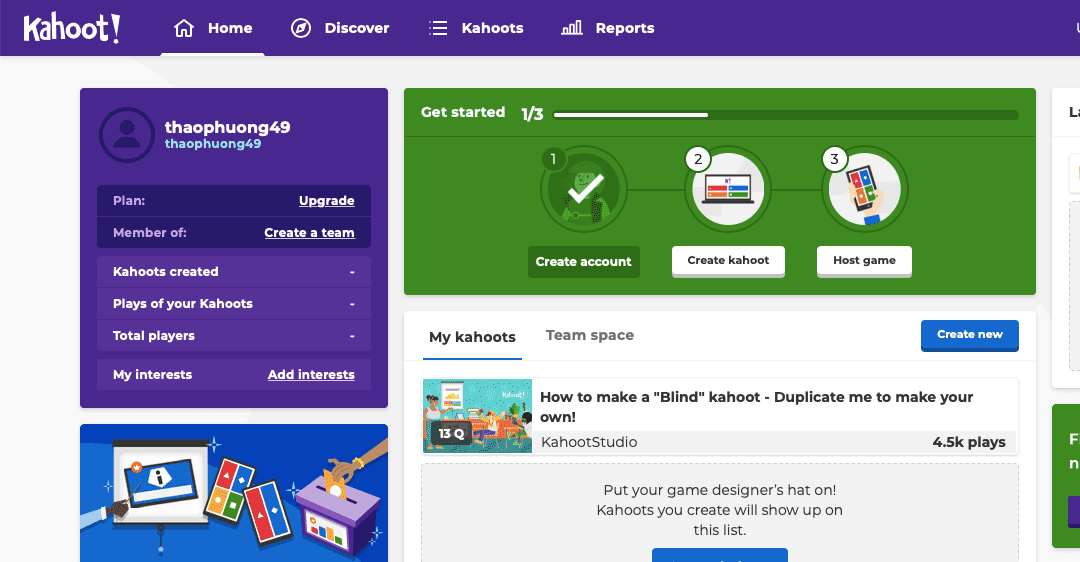Switch to the My kahoots tab
Screen dimensions: 1080x562
click(472, 337)
